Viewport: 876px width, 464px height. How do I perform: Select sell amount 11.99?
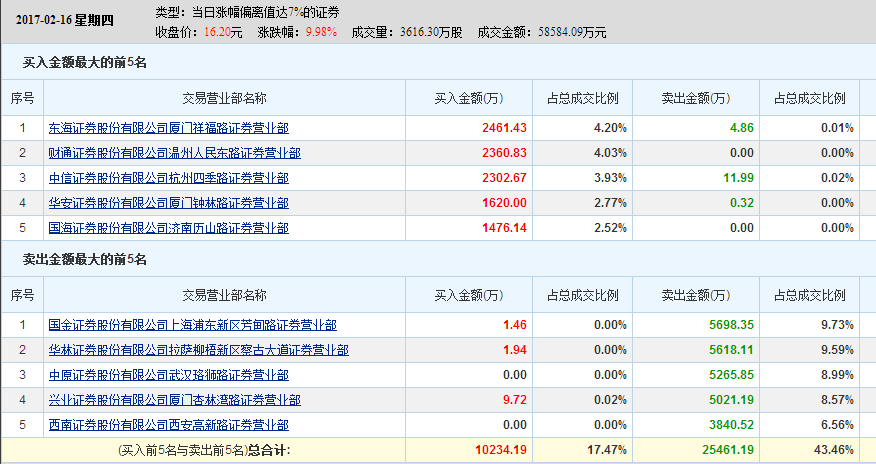tap(739, 178)
